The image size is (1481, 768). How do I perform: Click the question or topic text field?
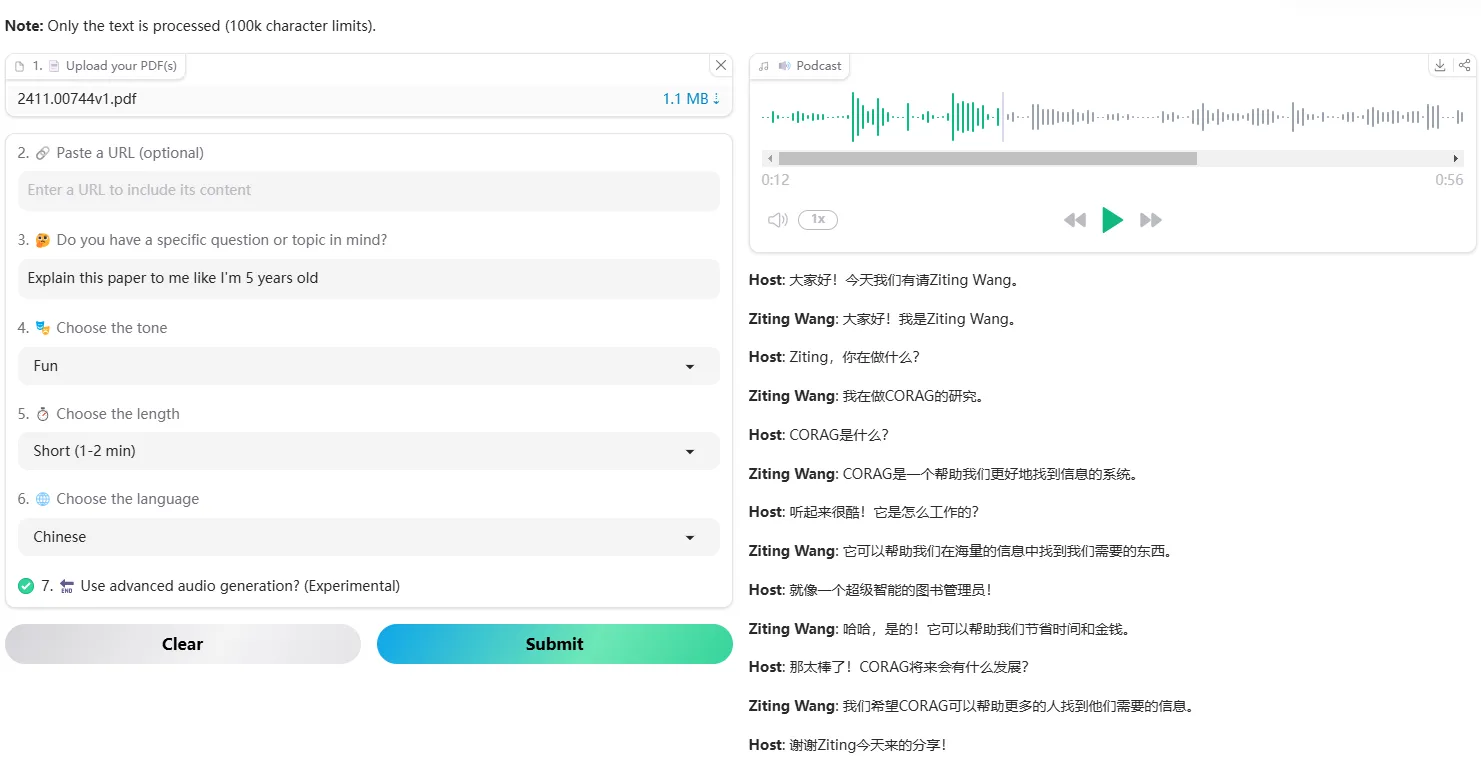[x=369, y=278]
